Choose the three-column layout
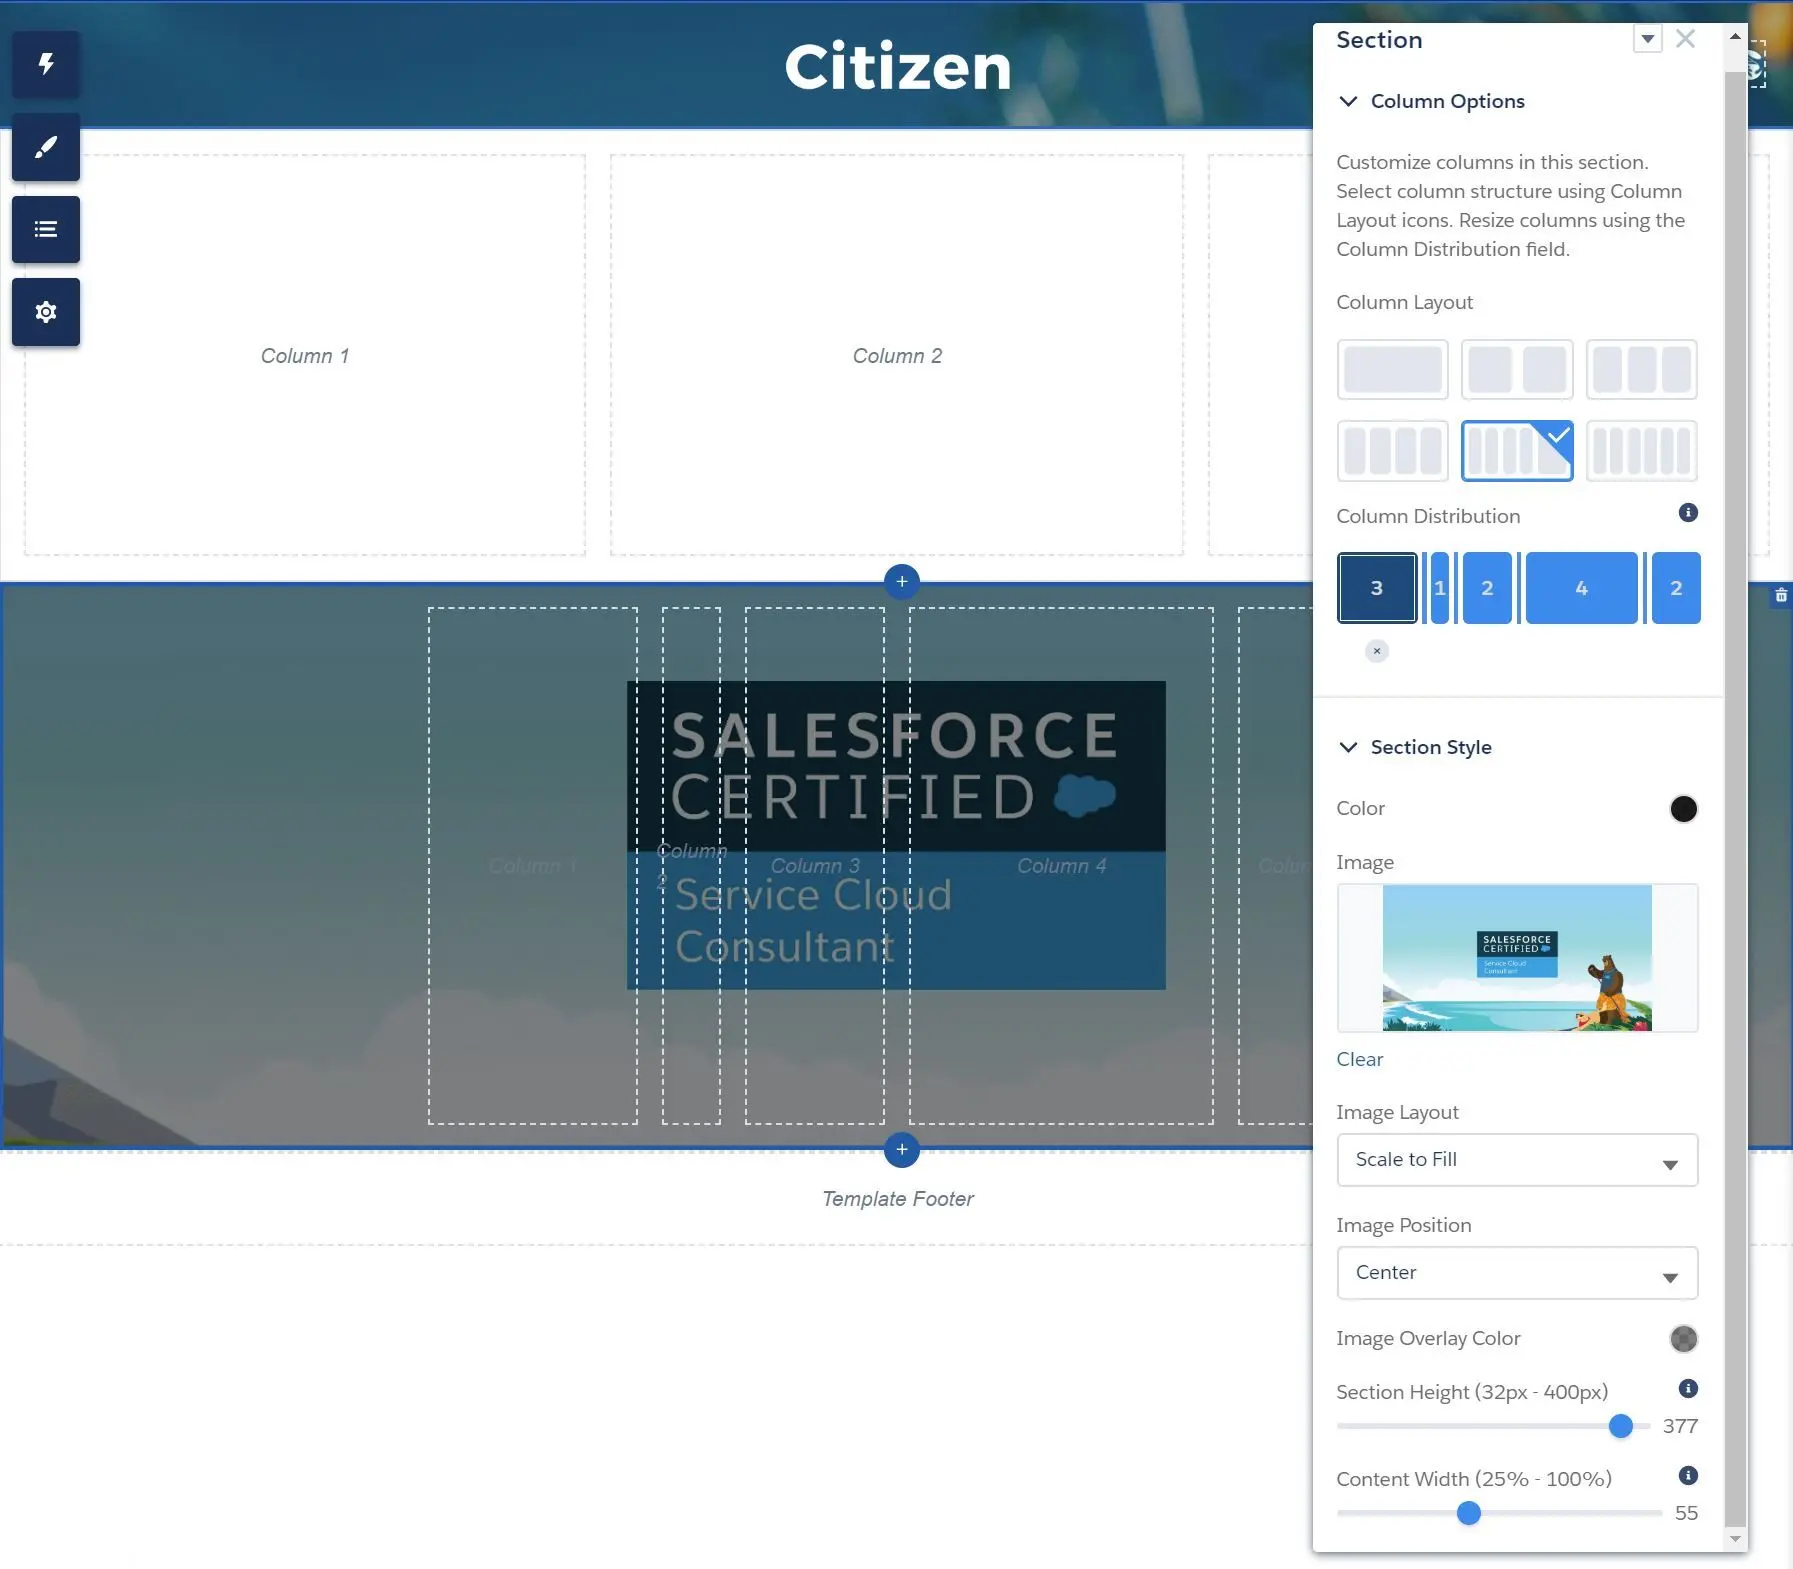1793x1569 pixels. [x=1641, y=370]
